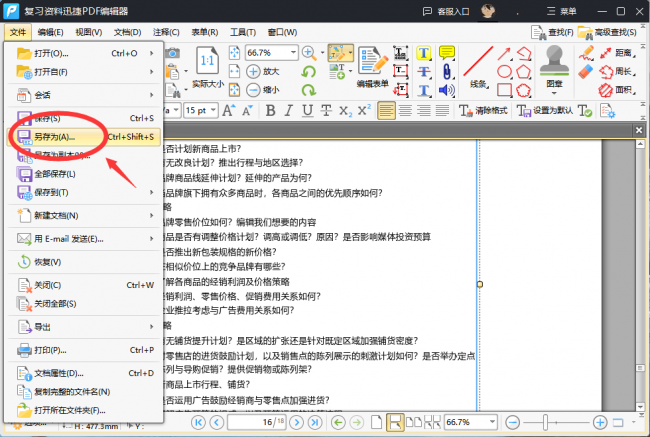Open the 注释(C) menu

coord(166,32)
